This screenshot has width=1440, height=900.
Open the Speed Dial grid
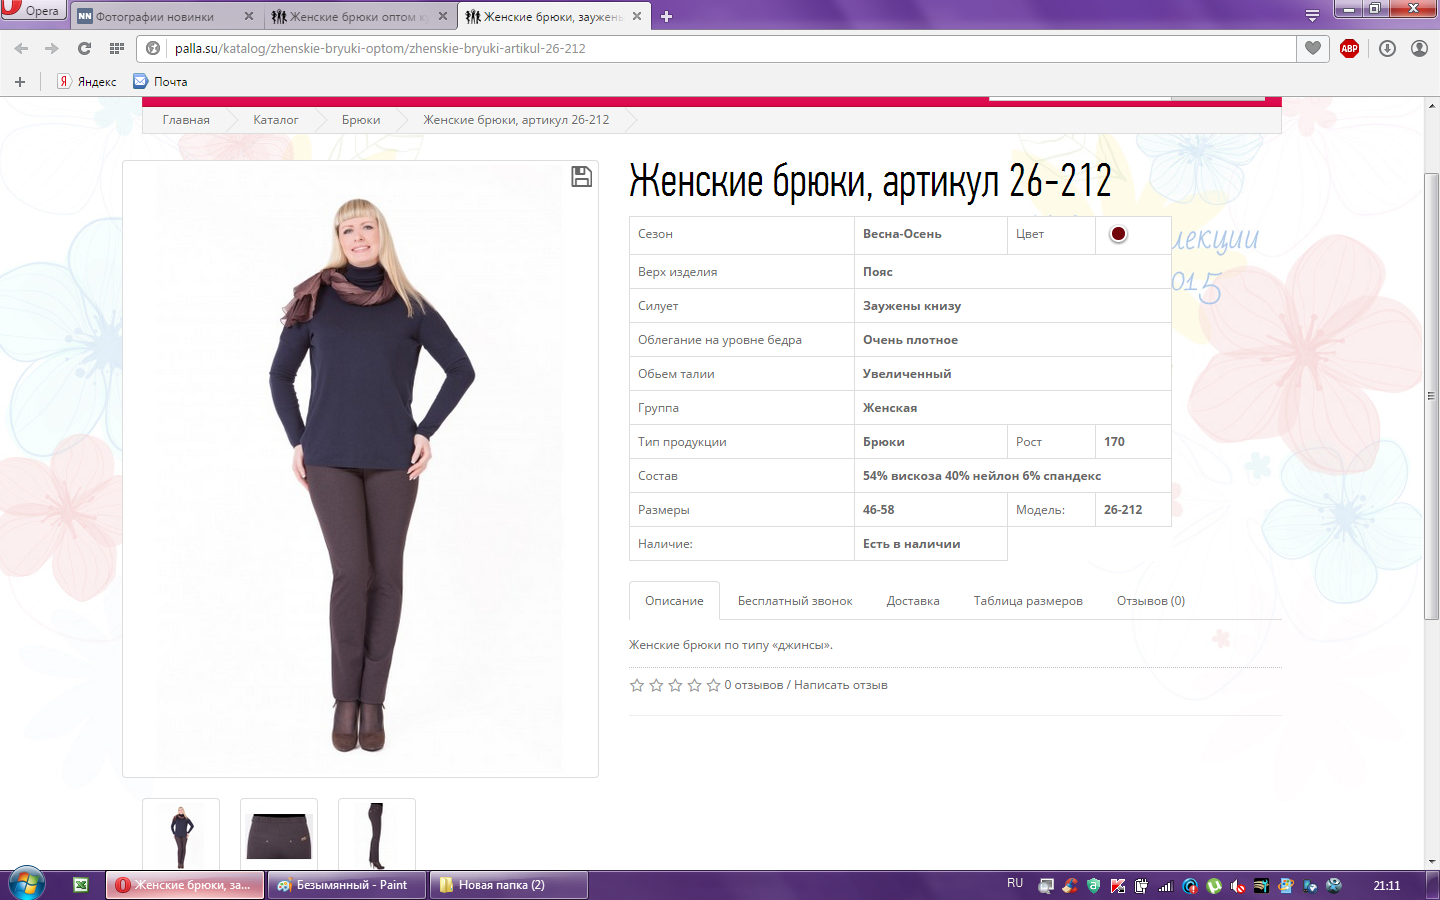coord(117,48)
